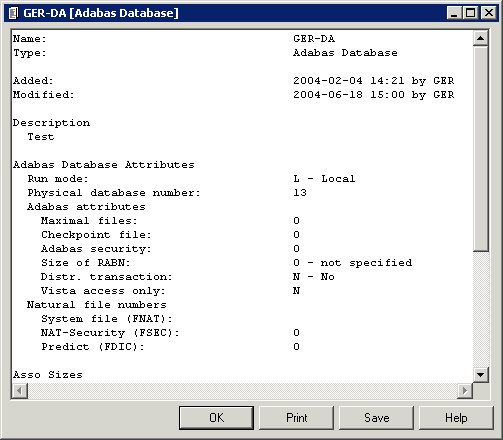
Task: Click the horizontal scrollbar left arrow
Action: coord(20,390)
